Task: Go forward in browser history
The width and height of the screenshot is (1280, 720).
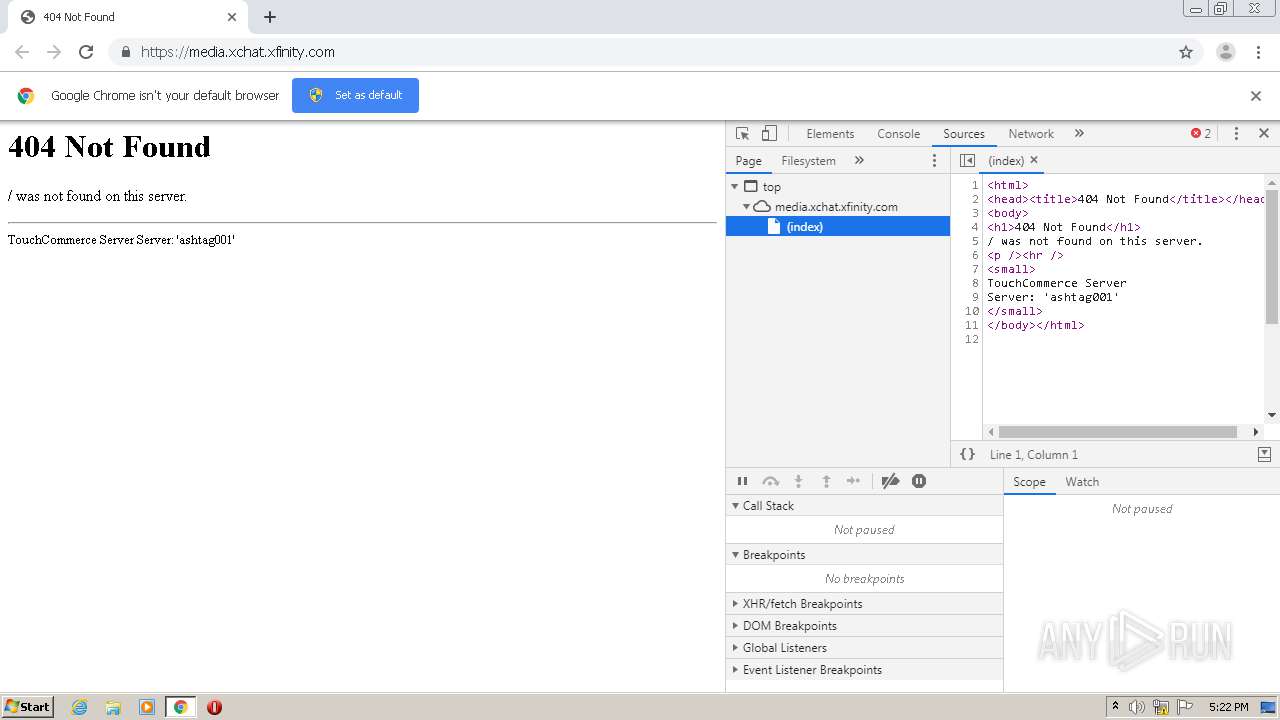Action: click(54, 52)
